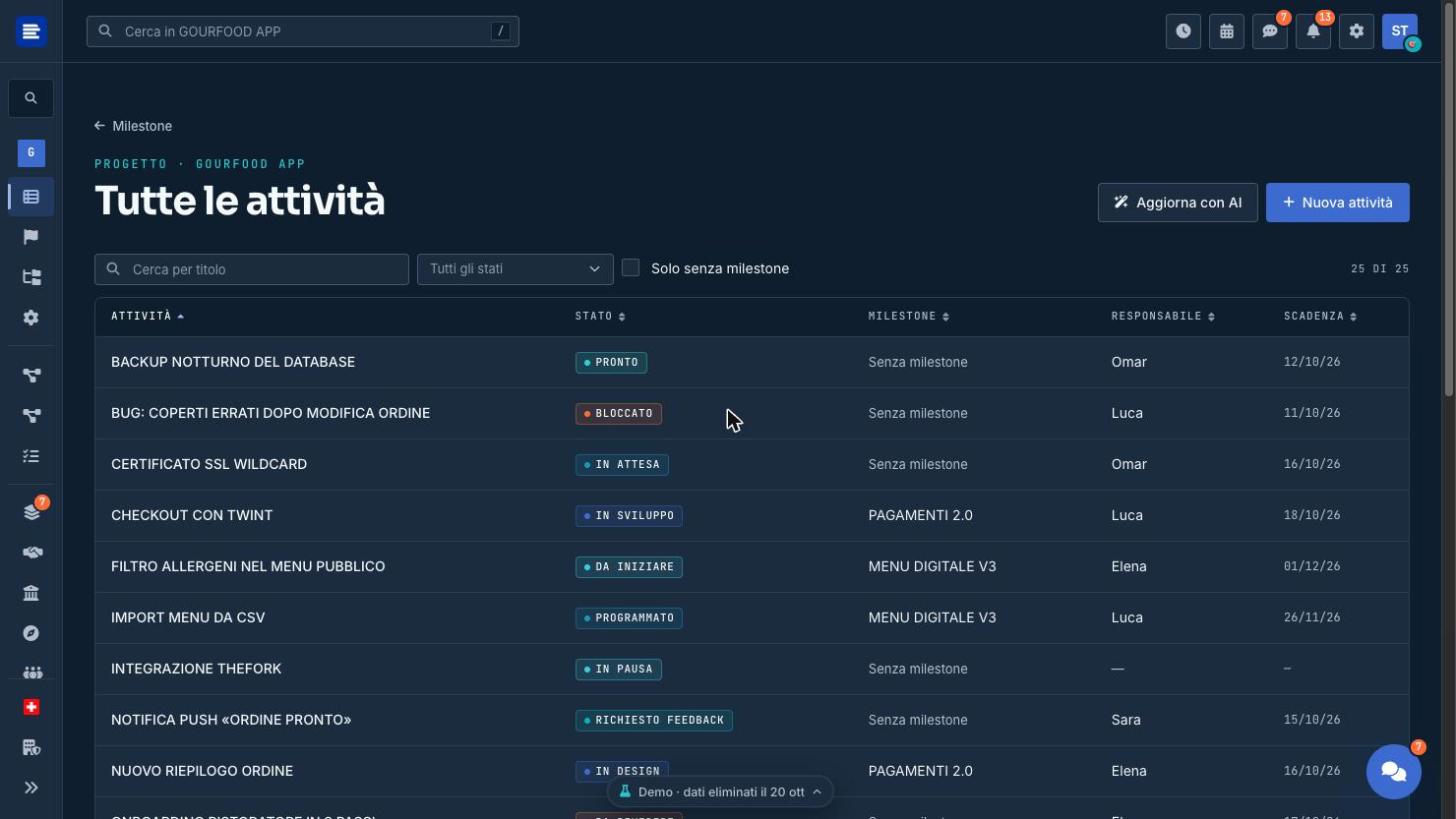Viewport: 1456px width, 819px height.
Task: Click the BLOCCATO status badge
Action: (618, 413)
